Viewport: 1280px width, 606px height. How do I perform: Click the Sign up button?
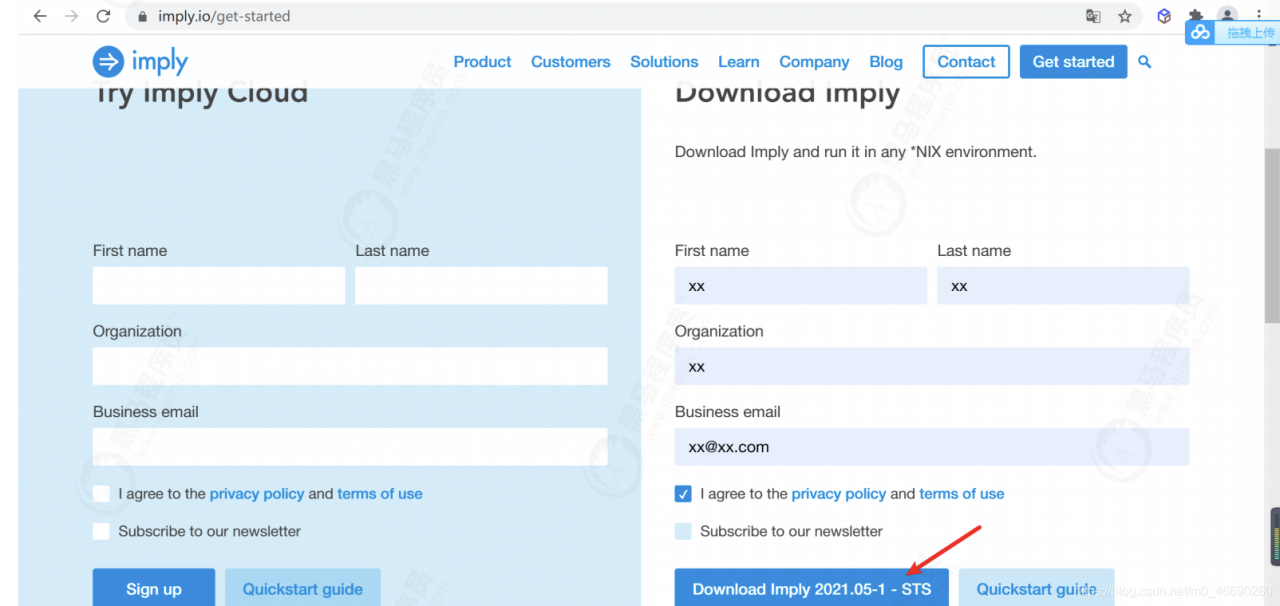click(154, 588)
